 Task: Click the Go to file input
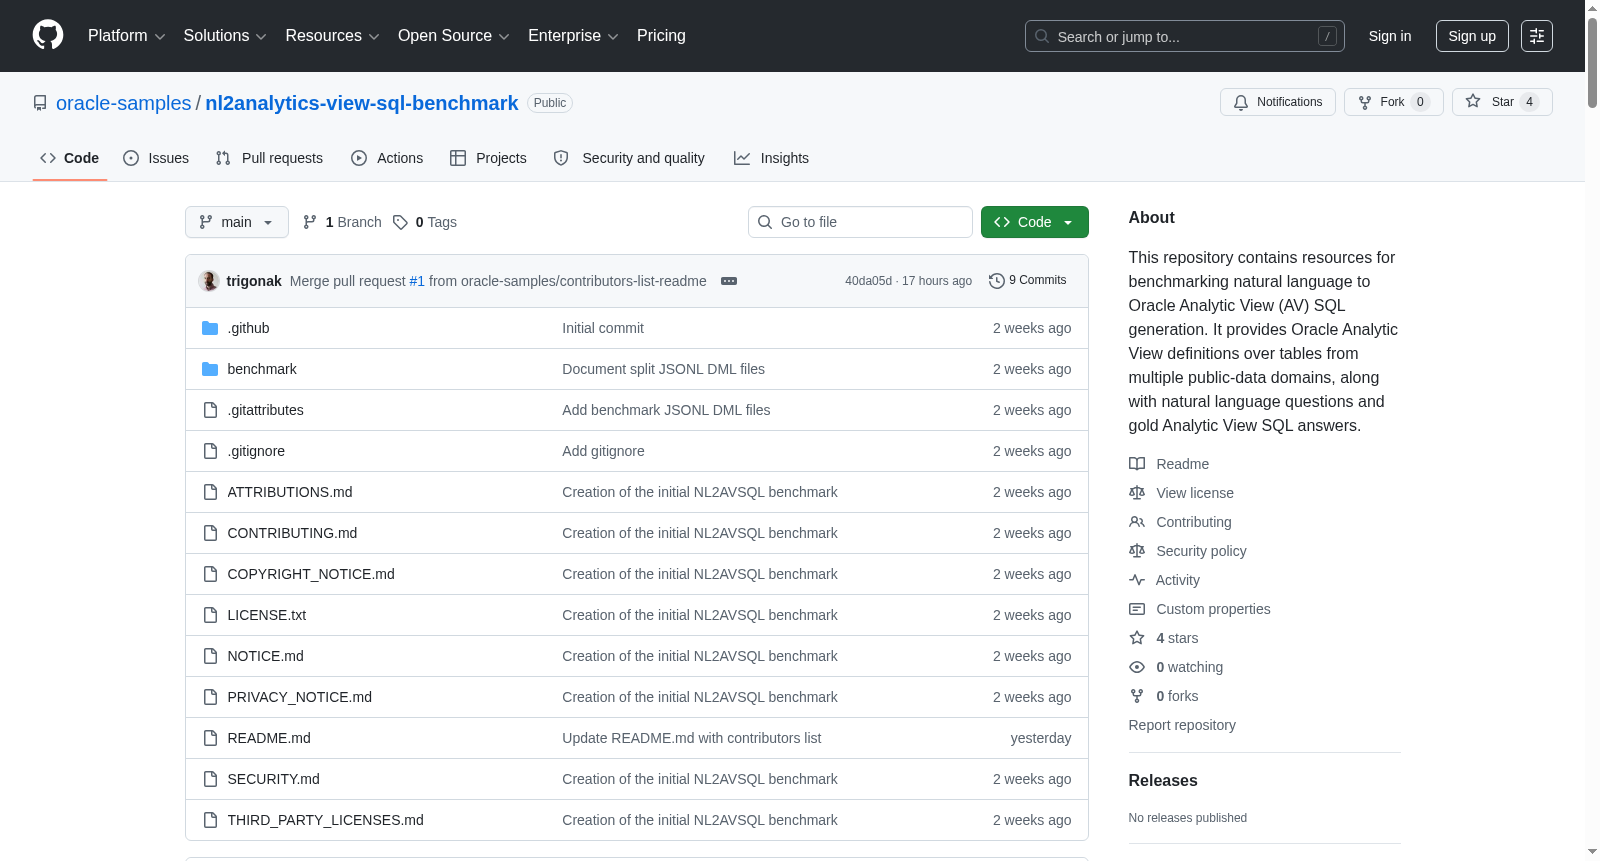click(860, 222)
